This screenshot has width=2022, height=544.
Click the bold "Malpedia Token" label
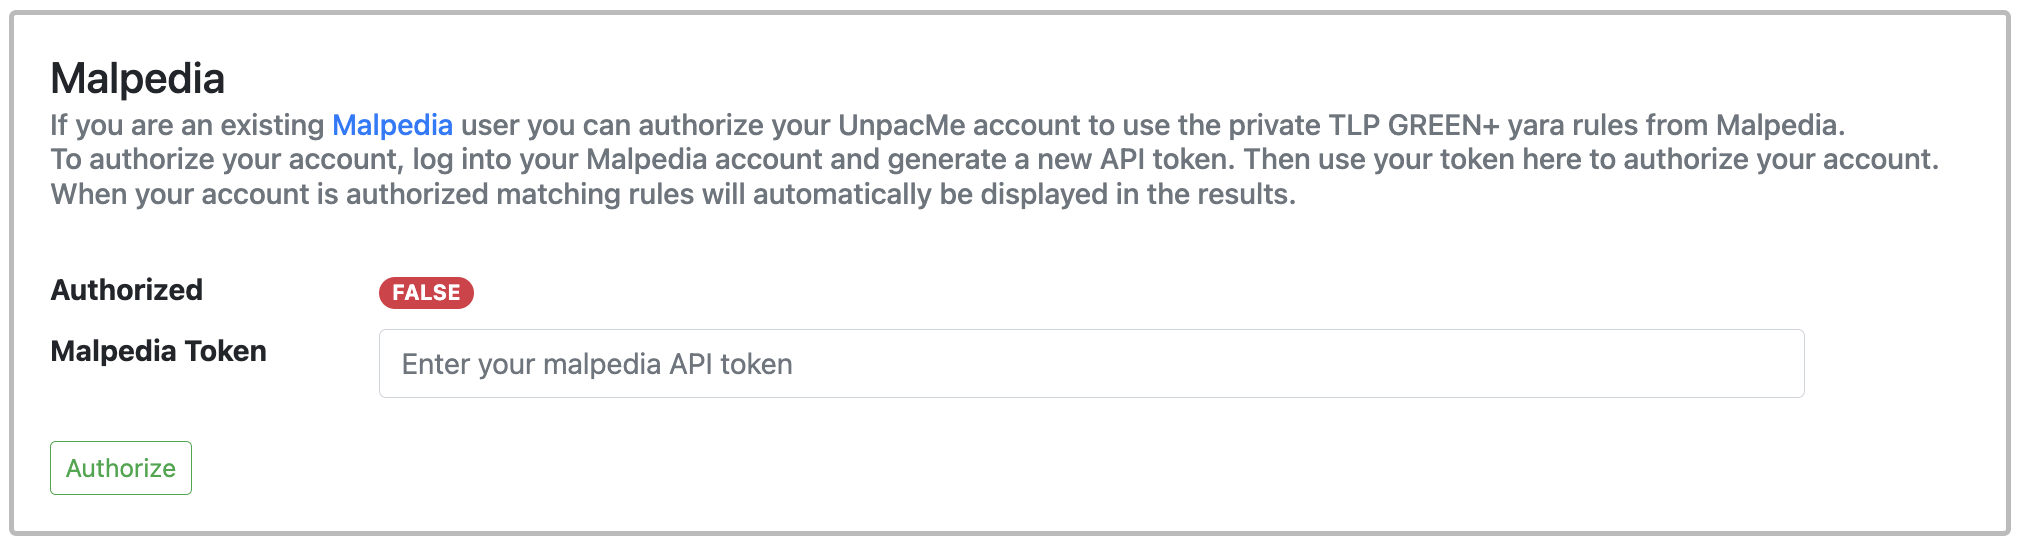tap(159, 351)
